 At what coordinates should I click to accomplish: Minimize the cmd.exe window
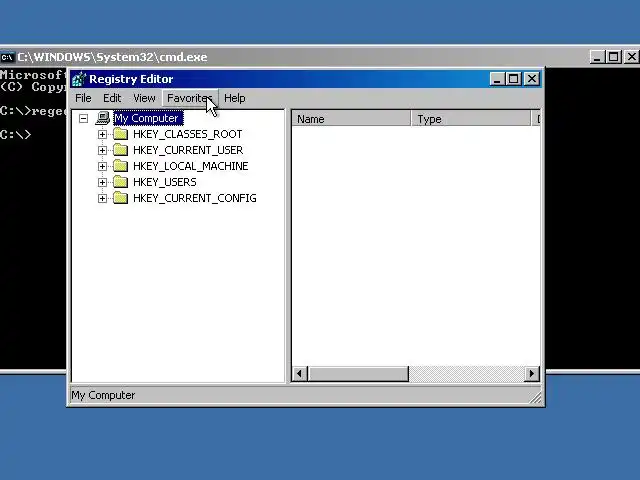pyautogui.click(x=597, y=57)
